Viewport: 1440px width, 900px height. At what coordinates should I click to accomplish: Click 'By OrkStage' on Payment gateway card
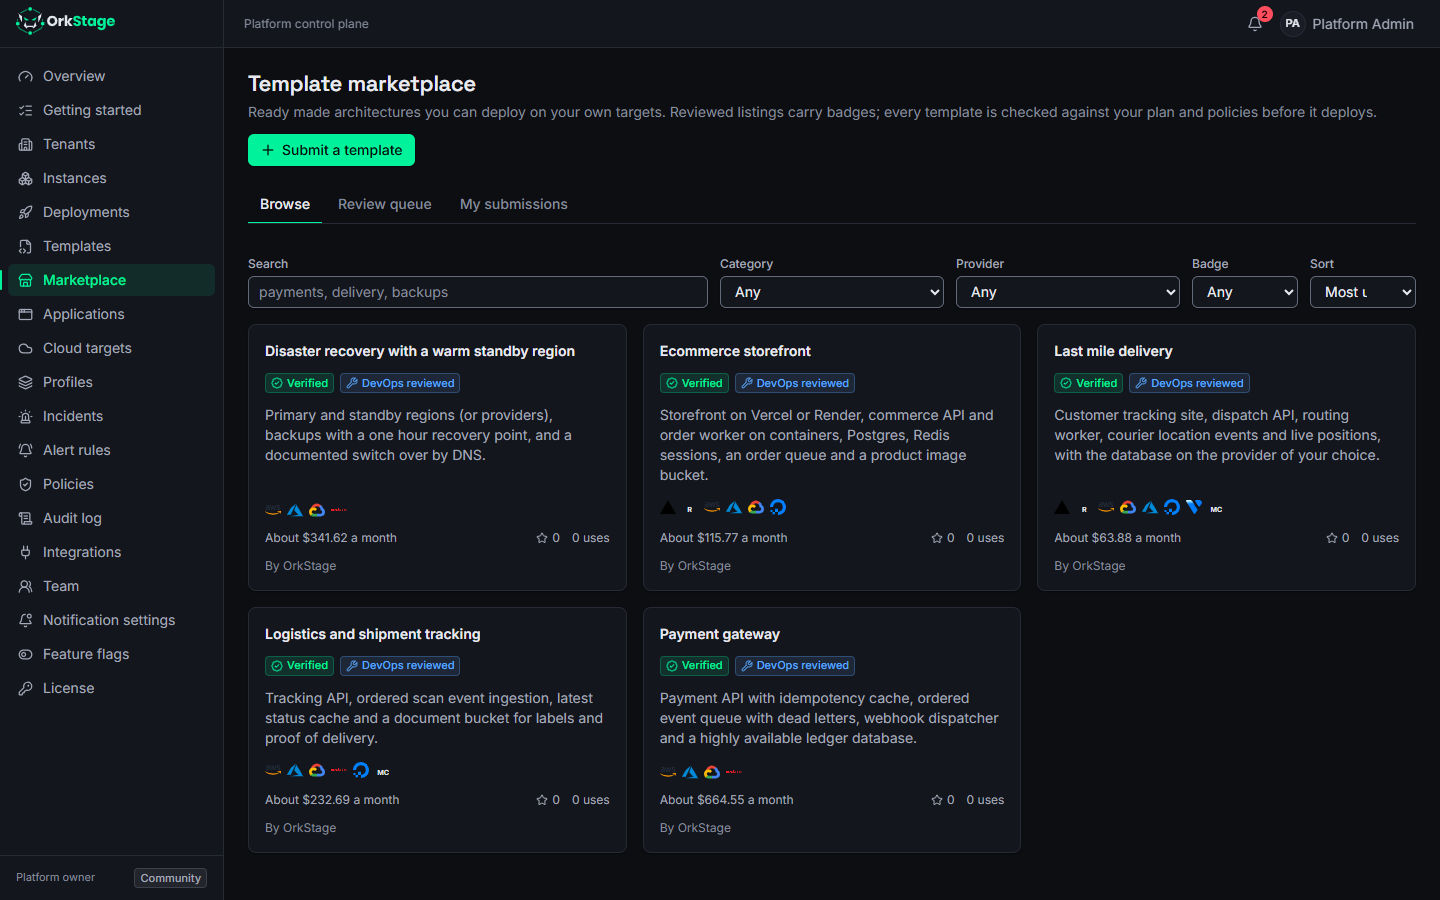pos(695,828)
